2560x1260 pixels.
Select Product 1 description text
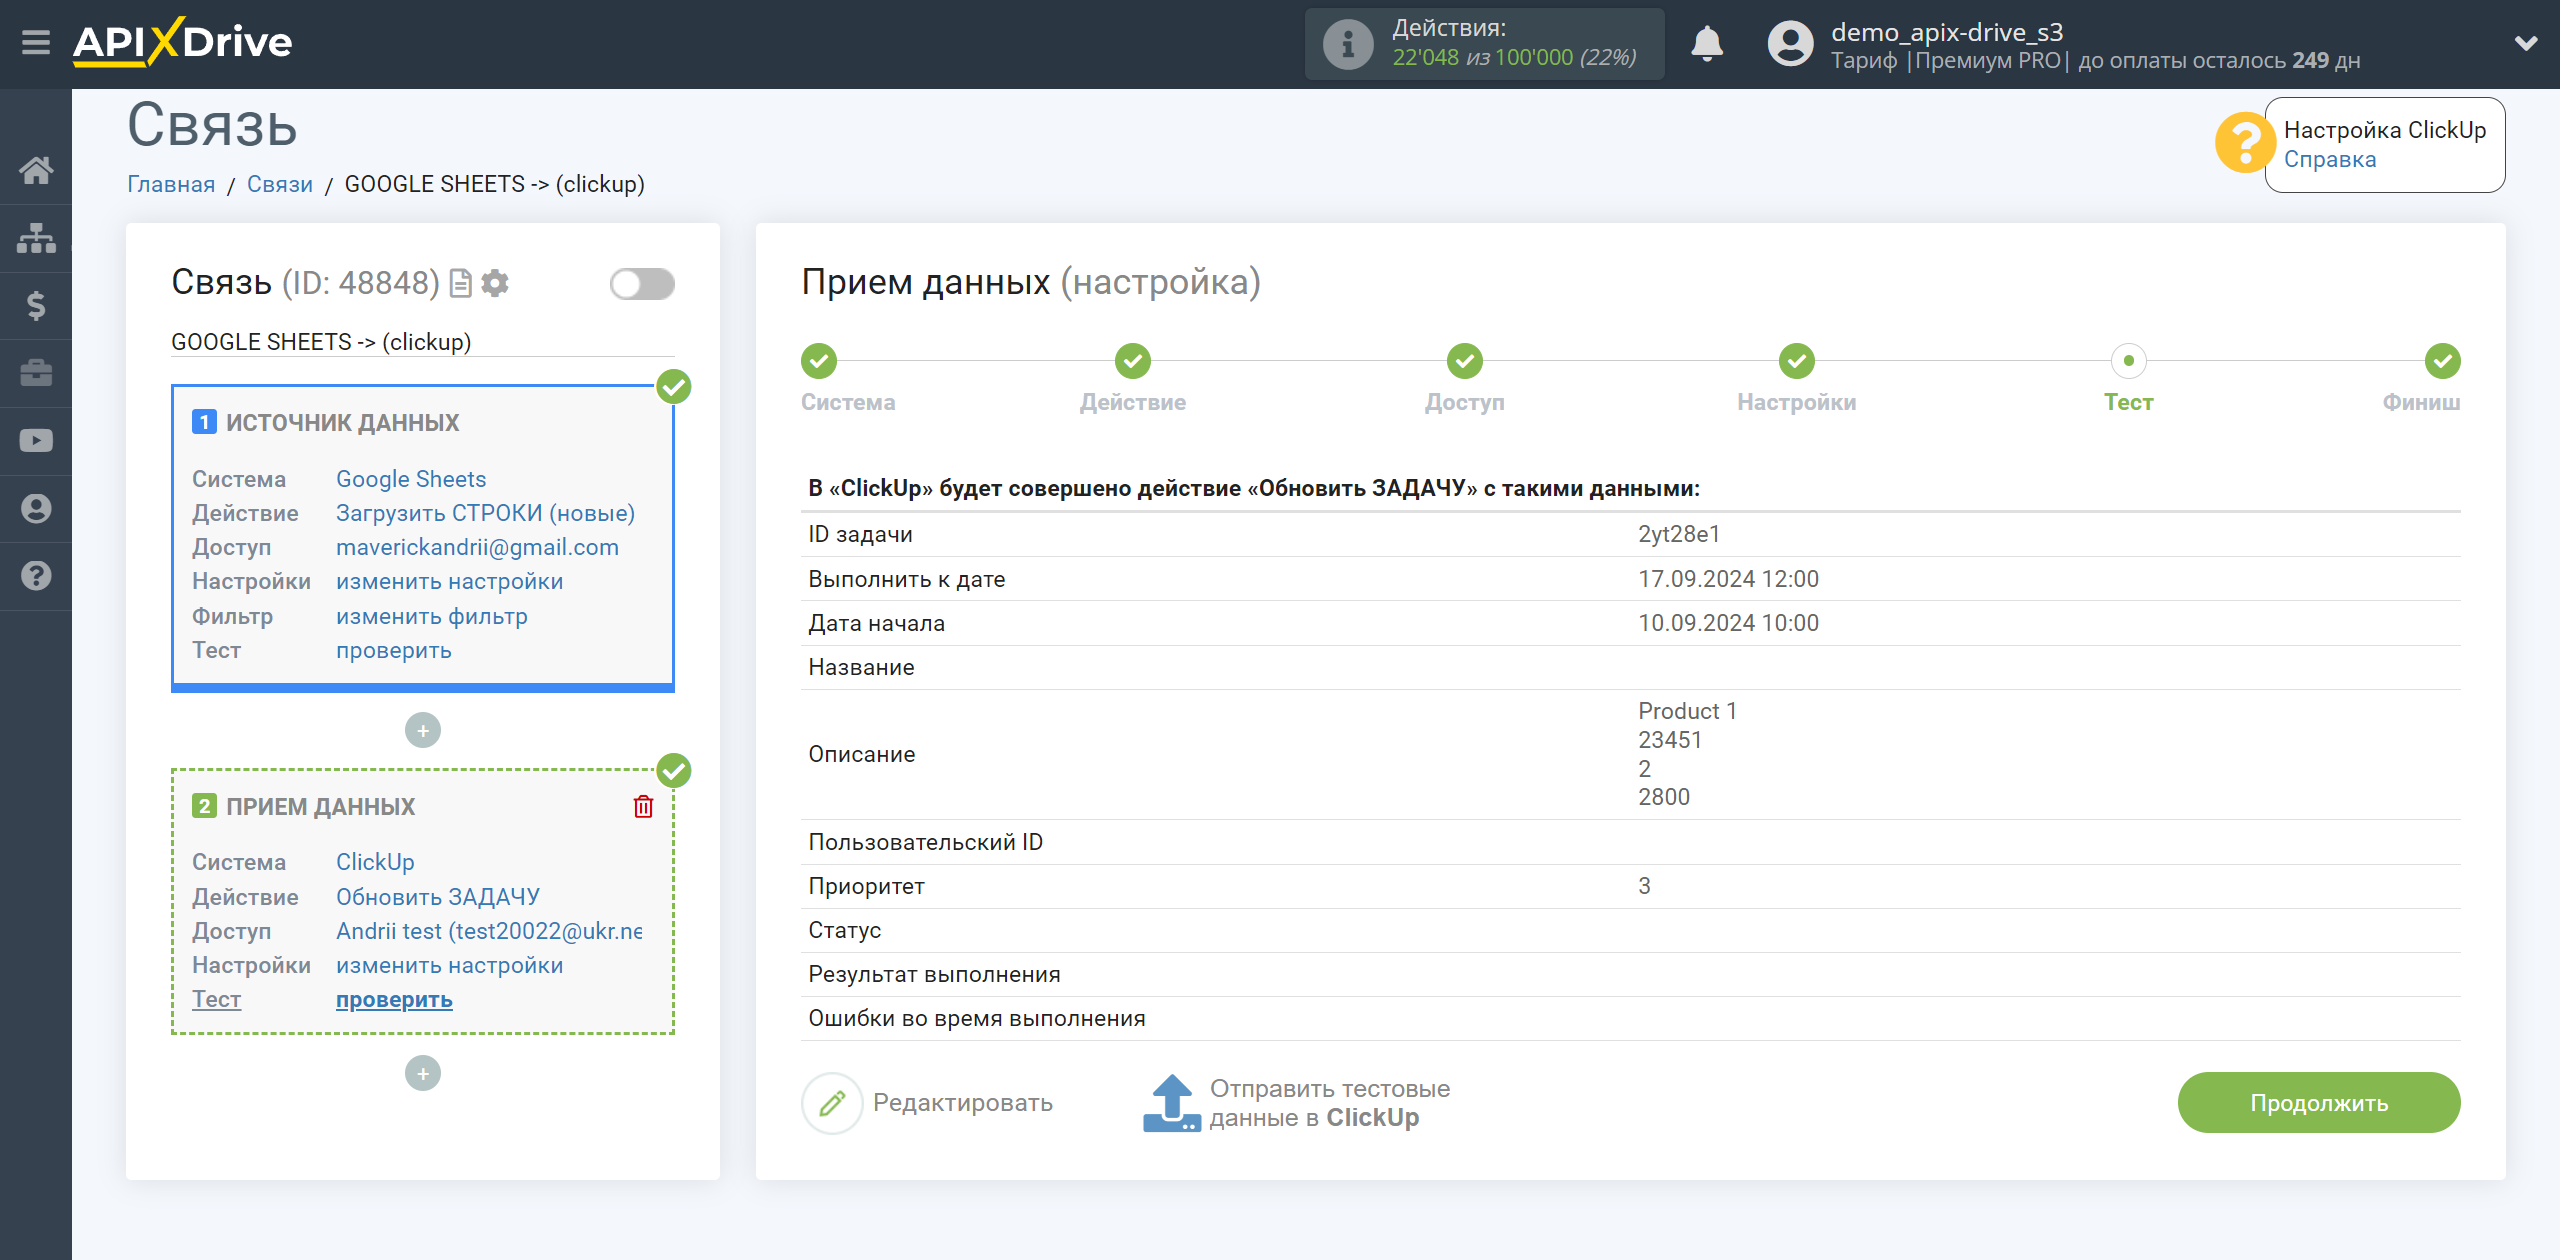(x=1687, y=712)
